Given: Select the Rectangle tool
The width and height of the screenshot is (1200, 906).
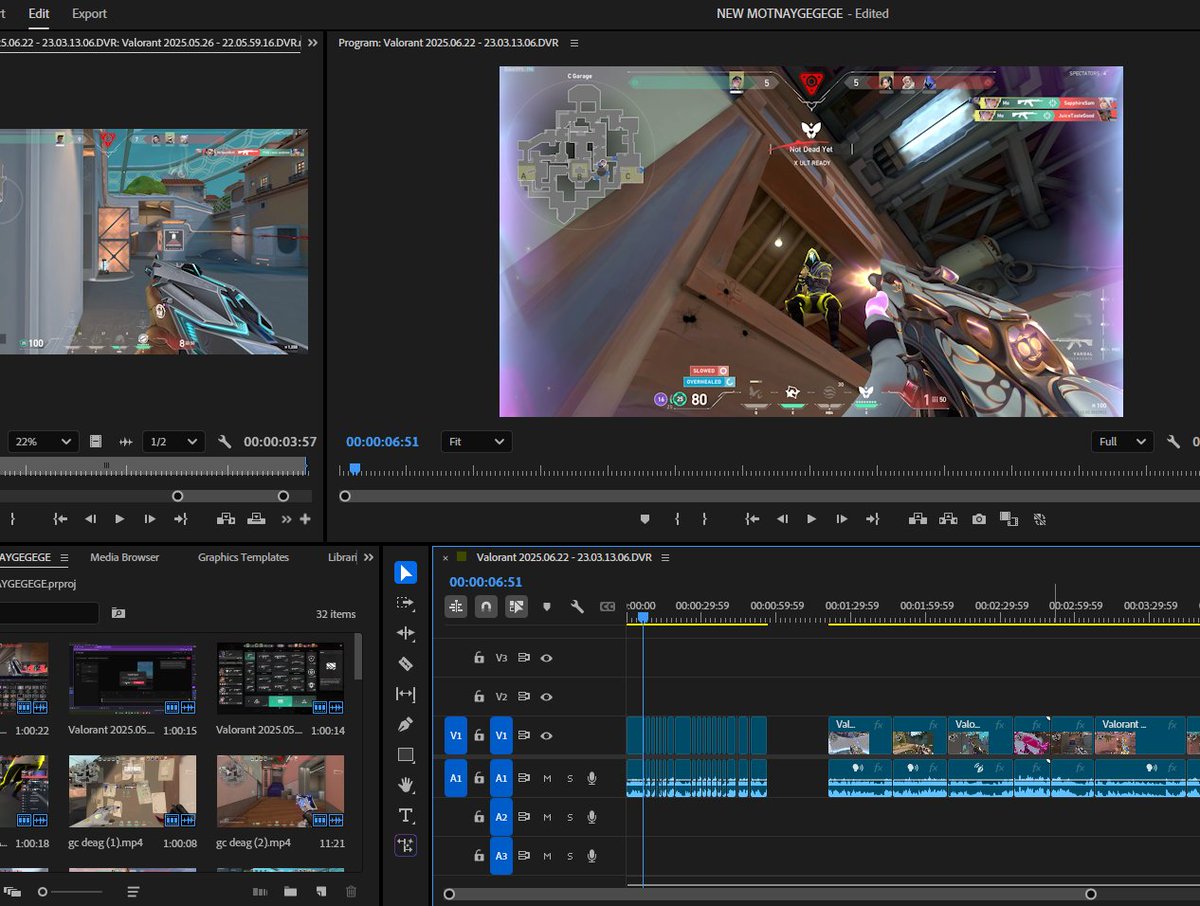Looking at the screenshot, I should [405, 754].
